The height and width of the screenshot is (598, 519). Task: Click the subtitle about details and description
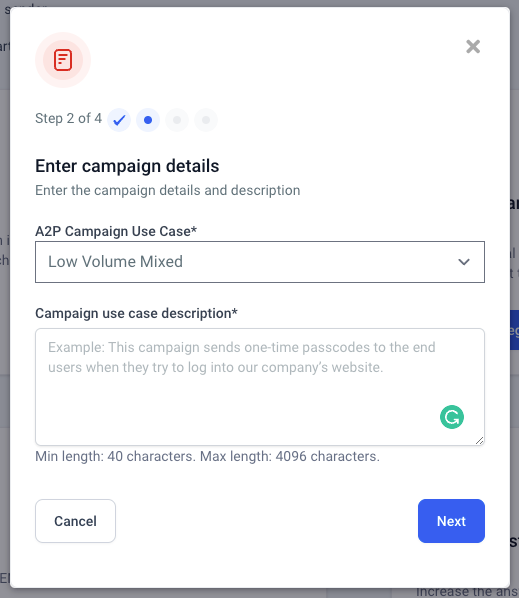(x=168, y=190)
